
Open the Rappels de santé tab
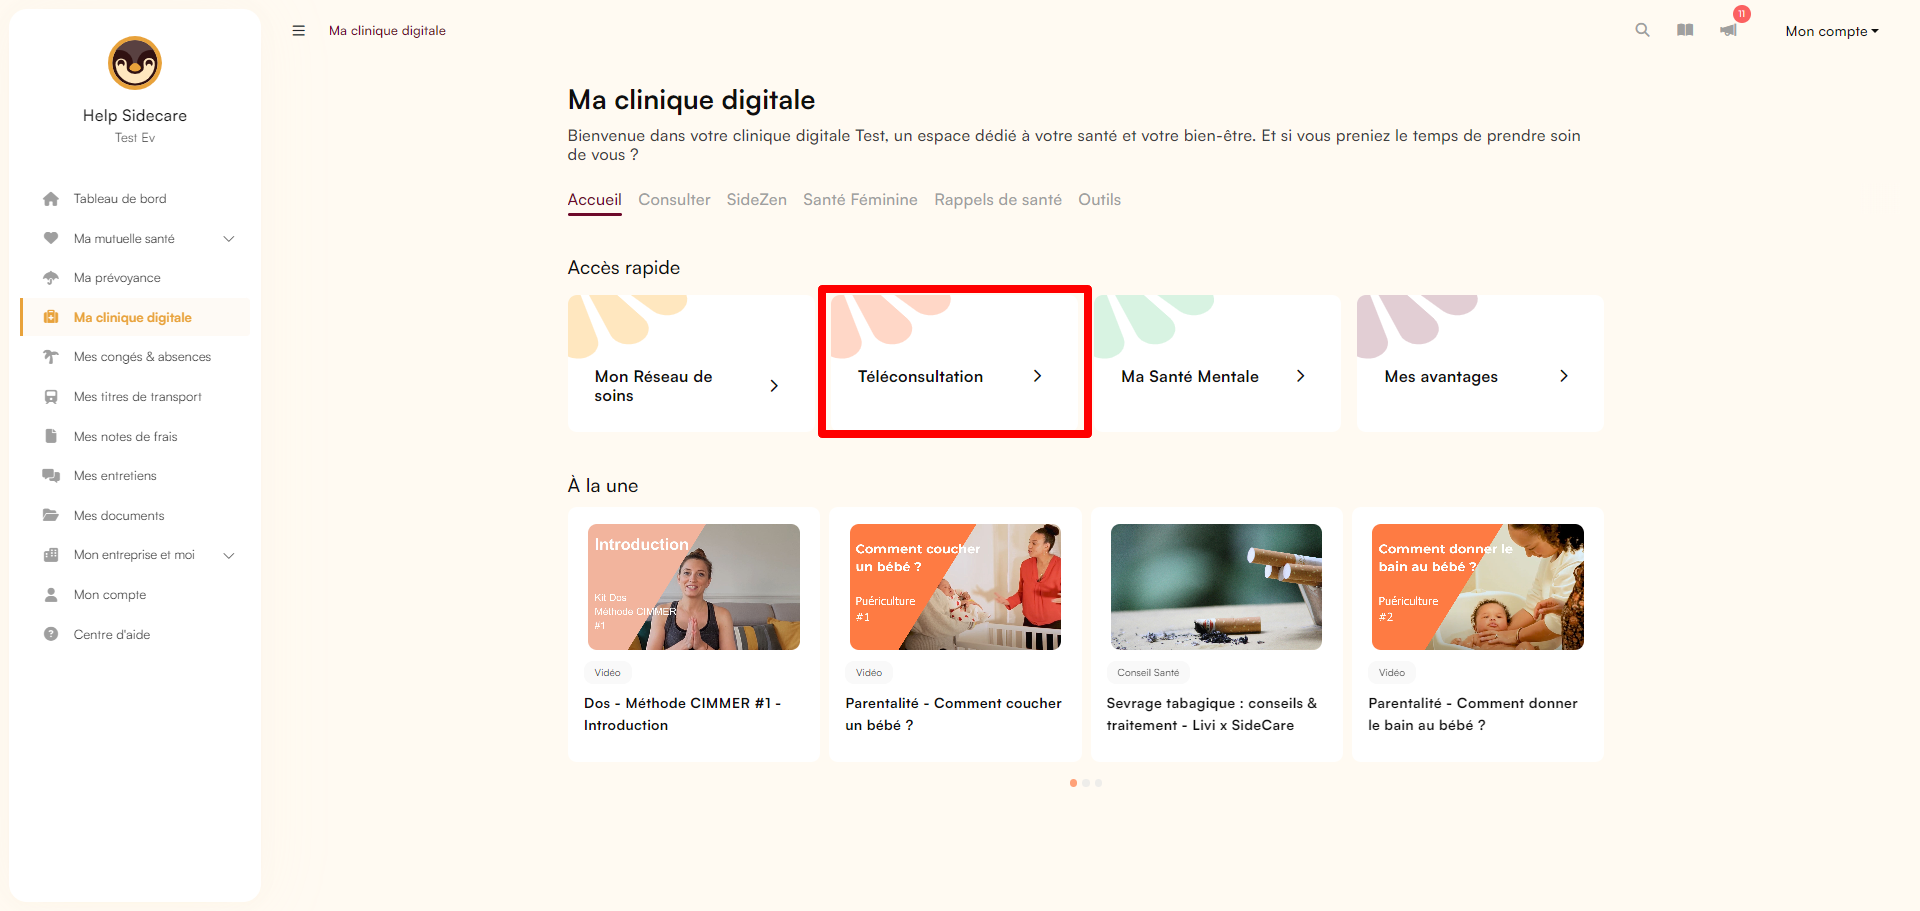coord(998,200)
